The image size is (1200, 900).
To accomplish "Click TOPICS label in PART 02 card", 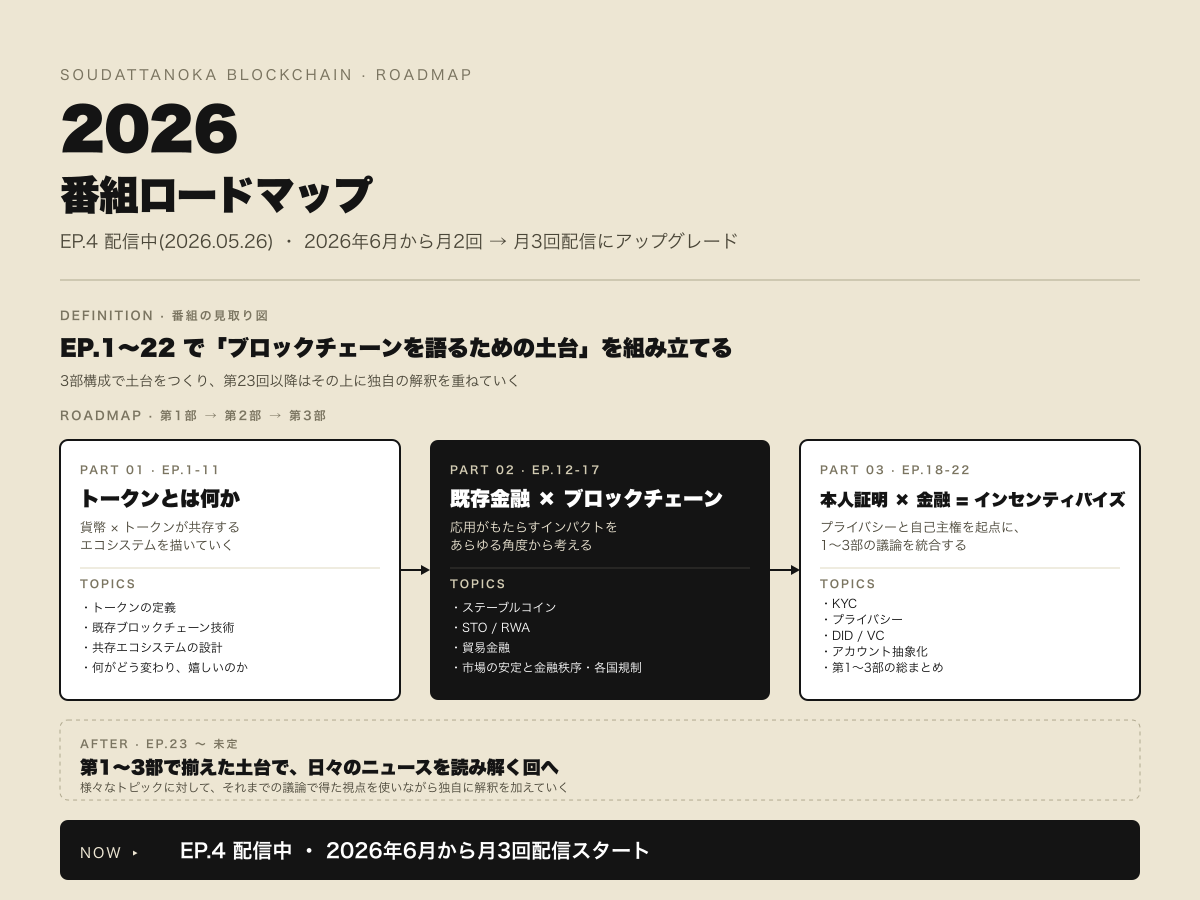I will pos(478,584).
